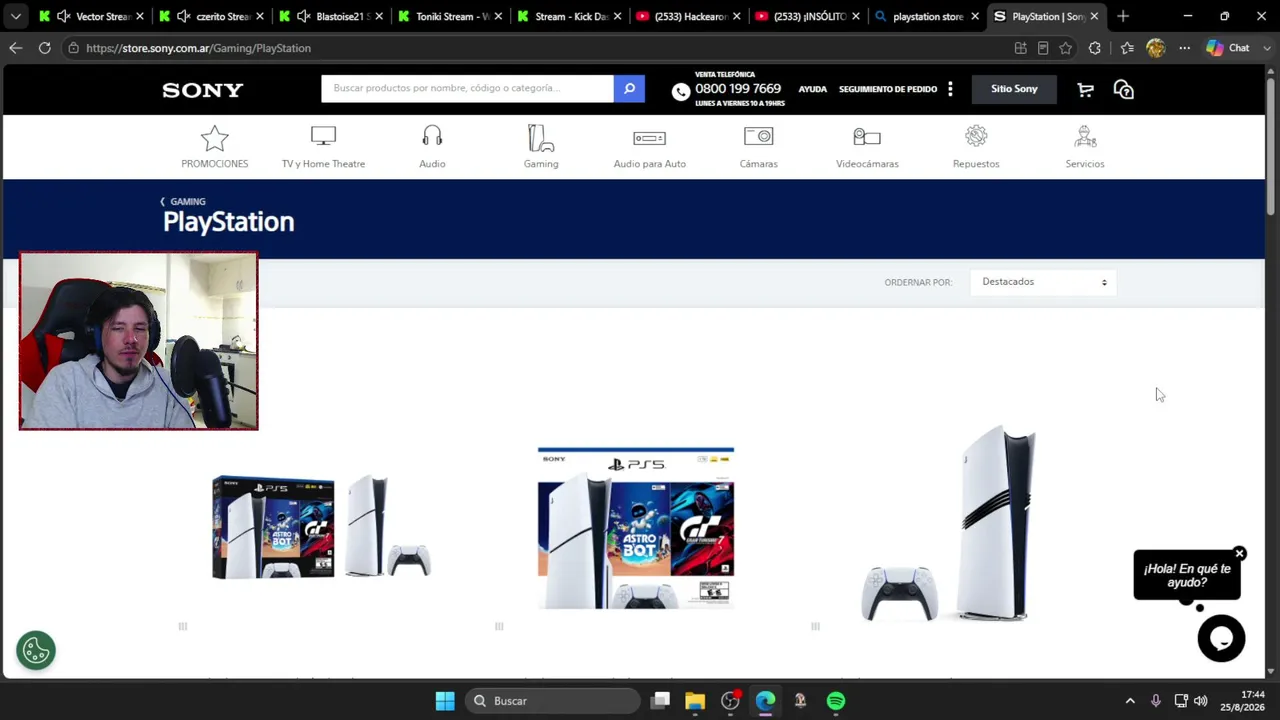Image resolution: width=1280 pixels, height=720 pixels.
Task: Open the volume control in system tray
Action: pos(1201,701)
